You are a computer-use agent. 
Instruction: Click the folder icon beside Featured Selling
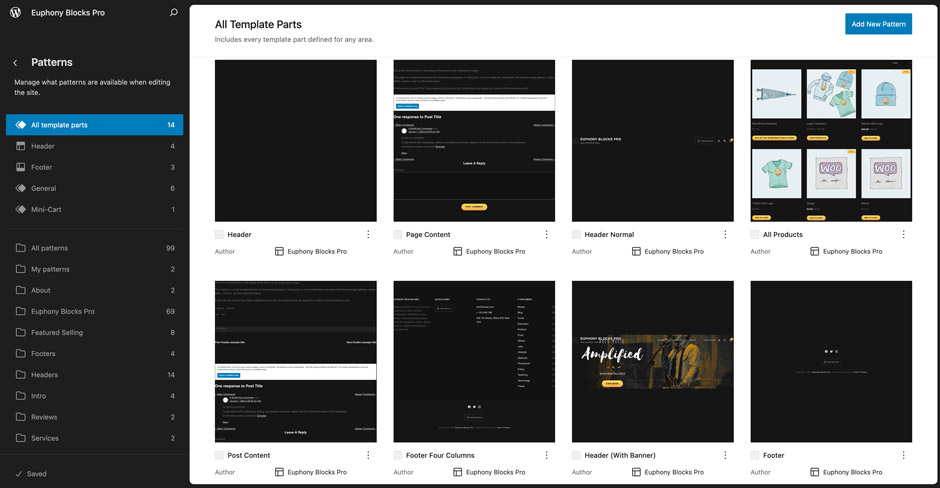[21, 333]
